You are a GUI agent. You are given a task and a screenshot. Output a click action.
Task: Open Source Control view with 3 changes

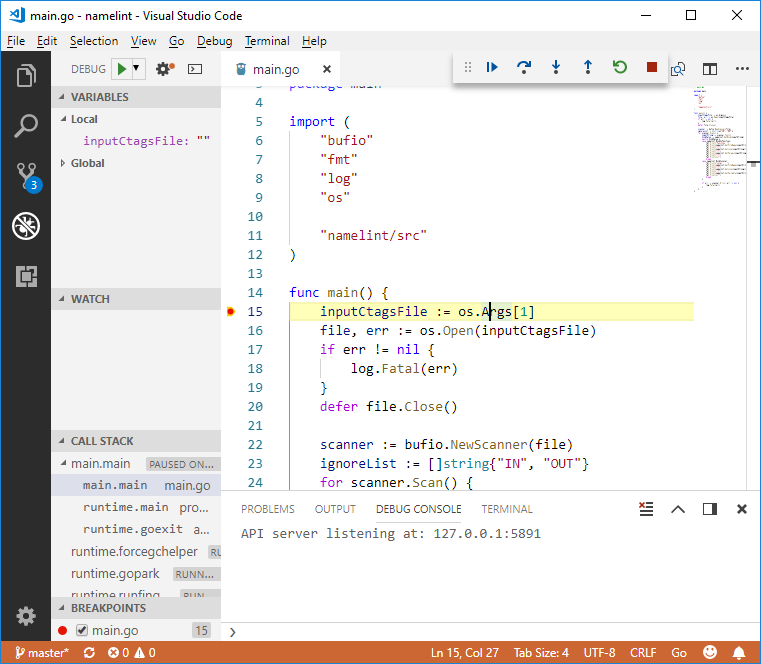coord(28,177)
